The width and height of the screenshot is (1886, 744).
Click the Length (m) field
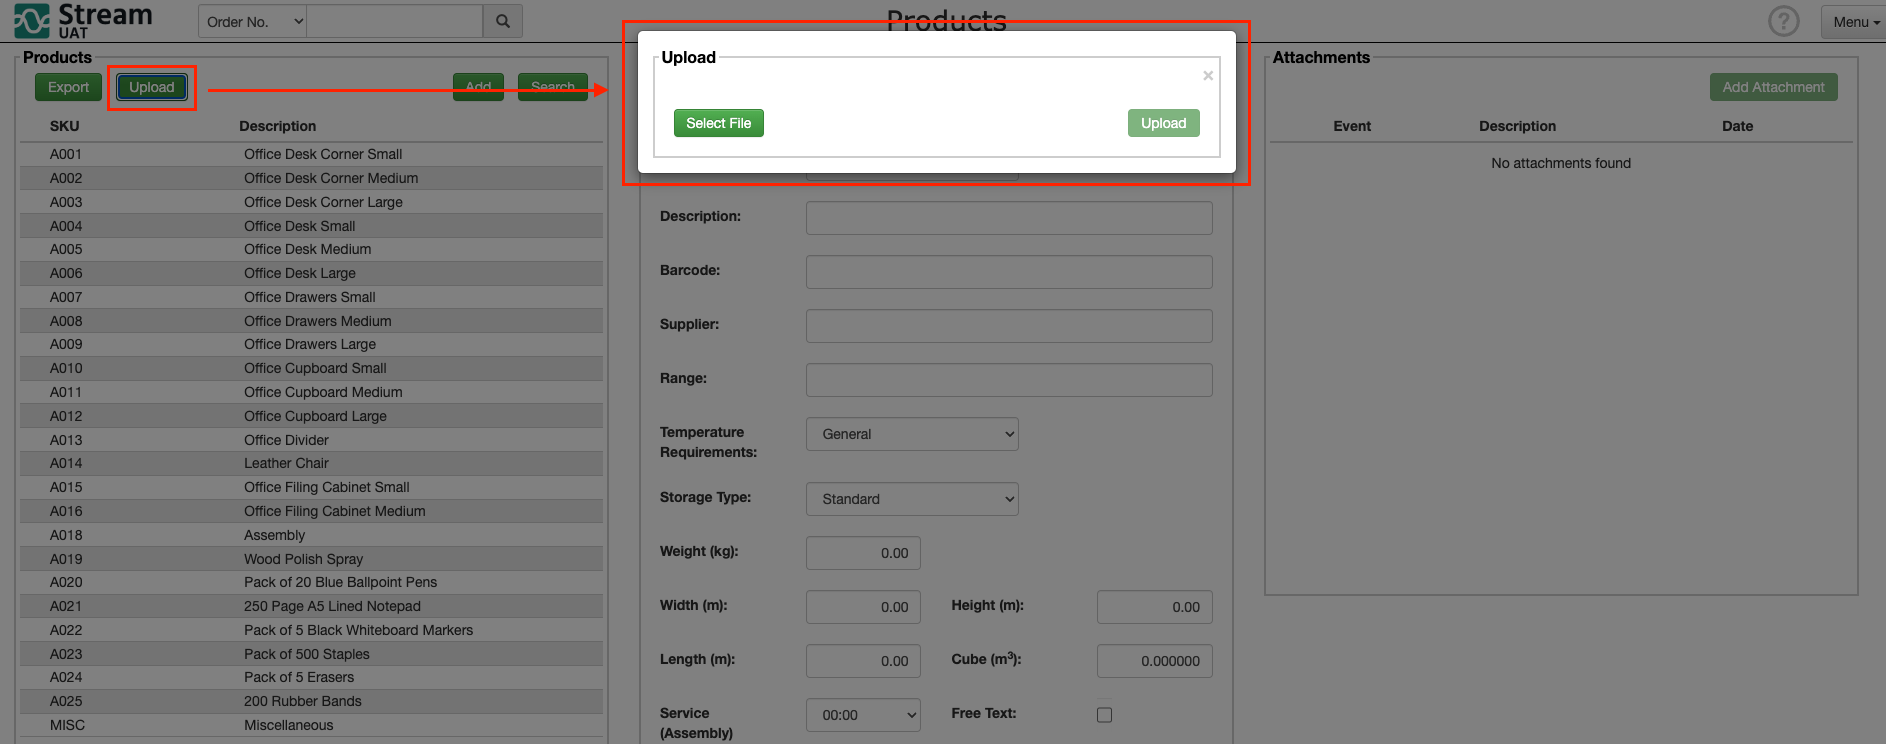[x=863, y=661]
